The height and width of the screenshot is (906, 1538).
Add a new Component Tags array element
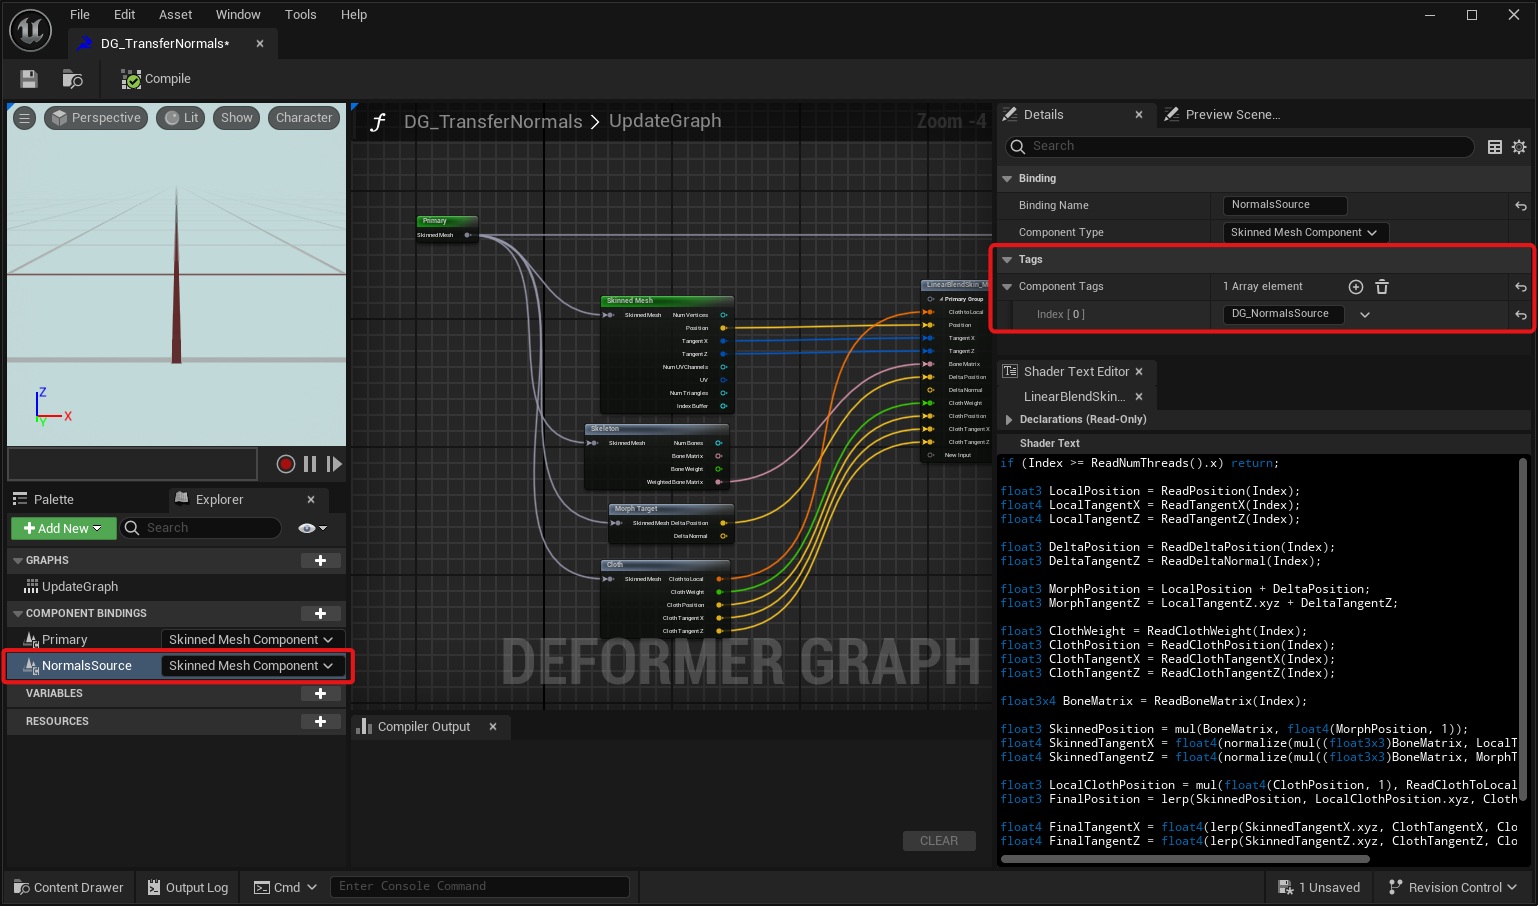(1356, 287)
